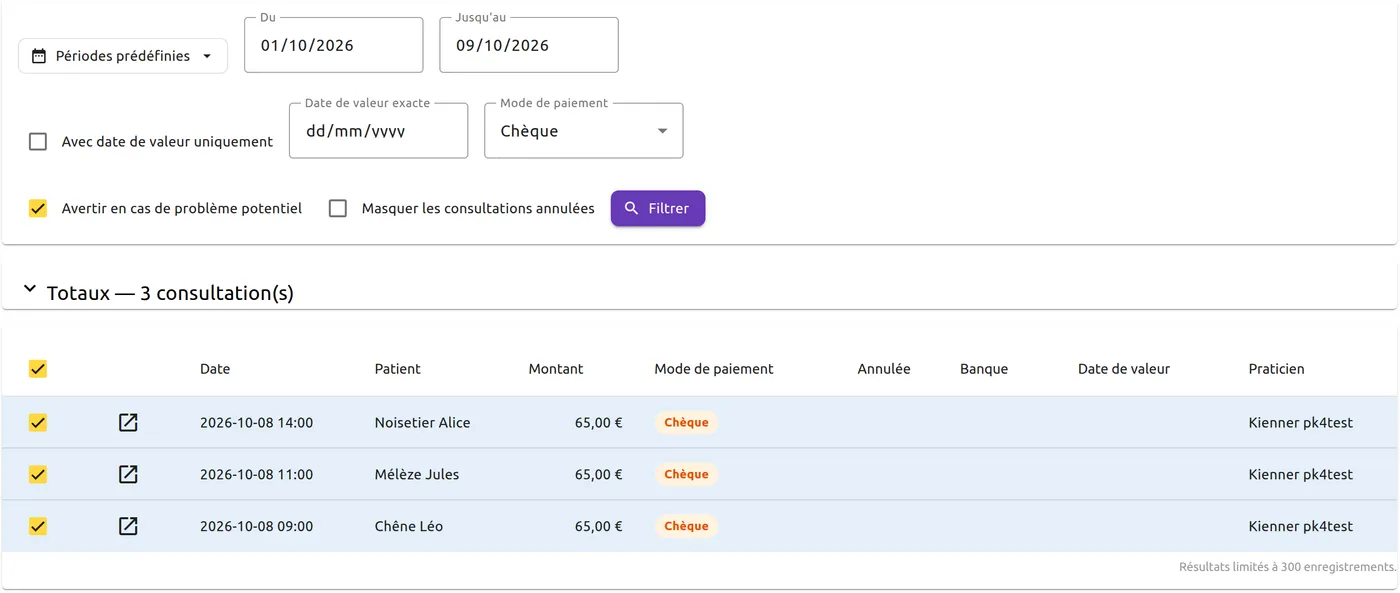
Task: Open the Chêne Léo consultation link icon
Action: pos(128,526)
